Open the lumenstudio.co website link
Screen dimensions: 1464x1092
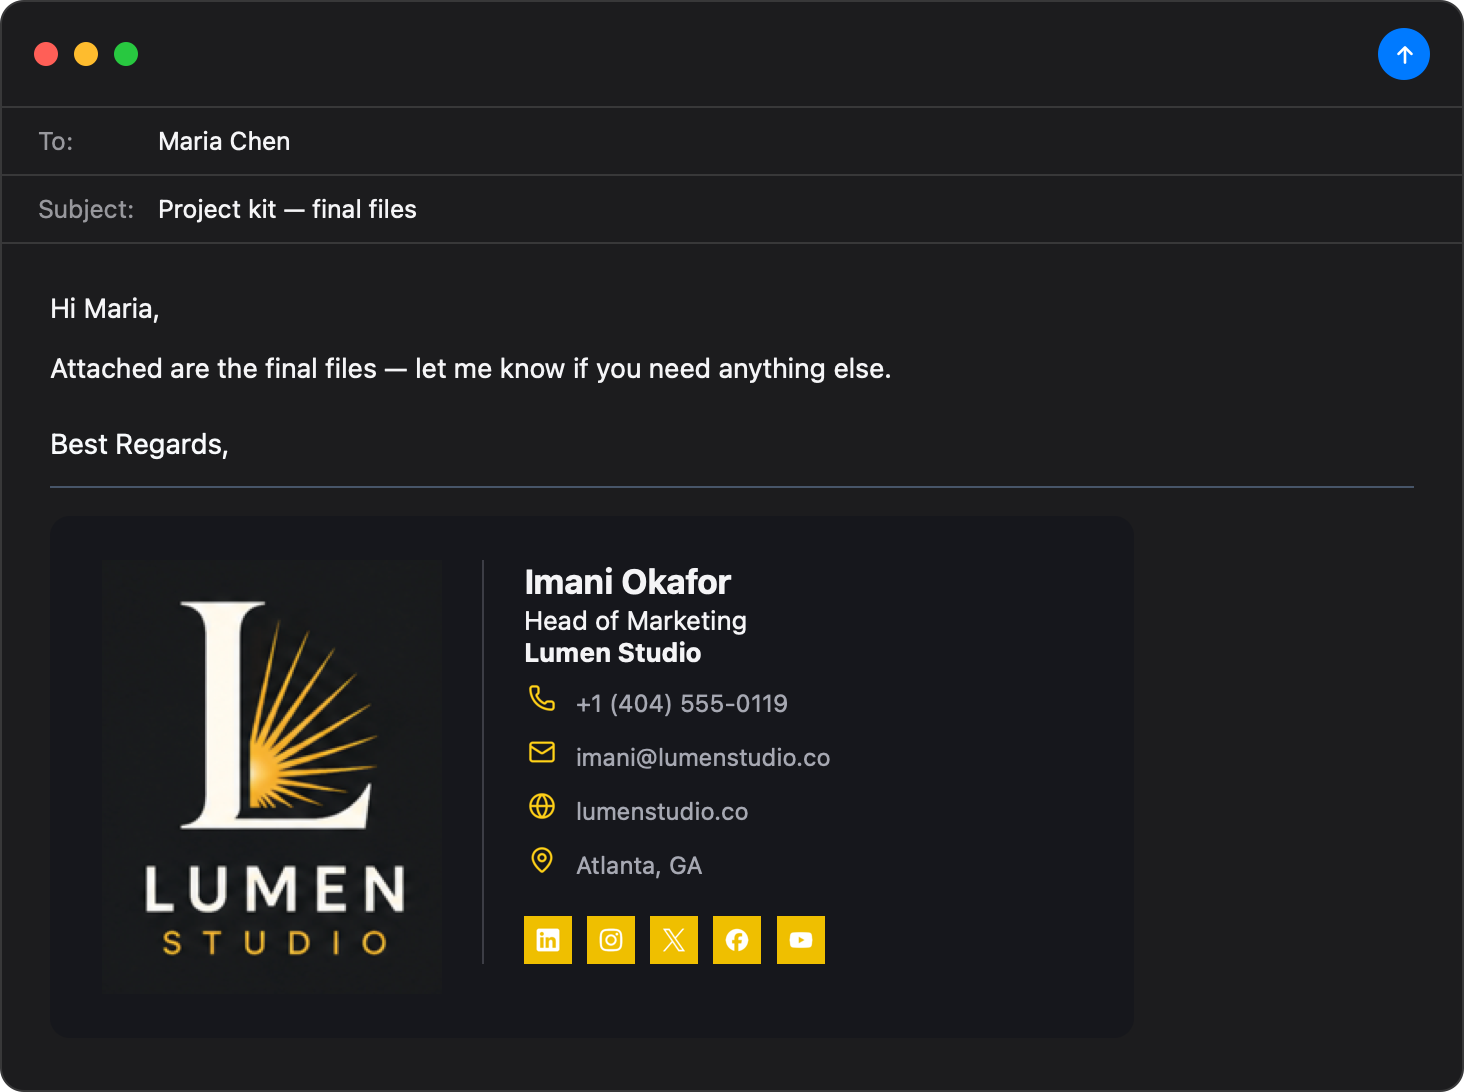pos(662,812)
